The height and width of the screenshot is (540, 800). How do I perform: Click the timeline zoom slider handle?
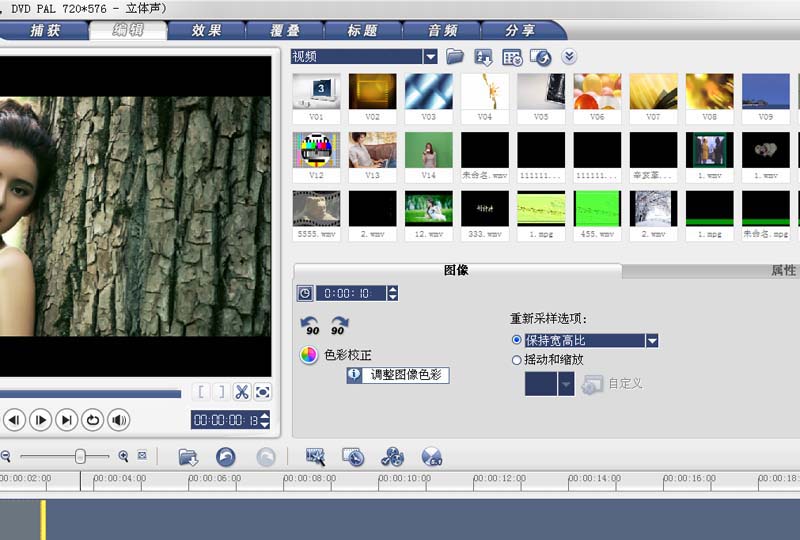click(80, 456)
